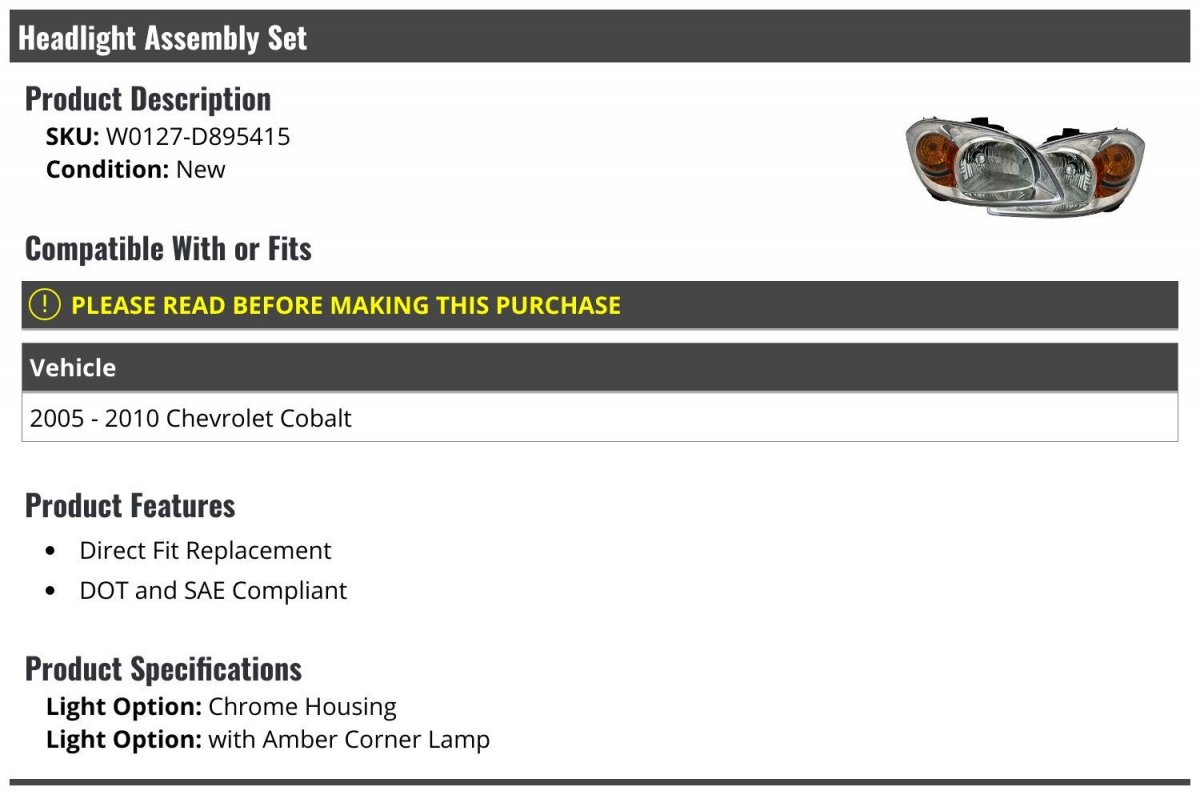Click the Condition: New text
1200x795 pixels.
coord(136,169)
